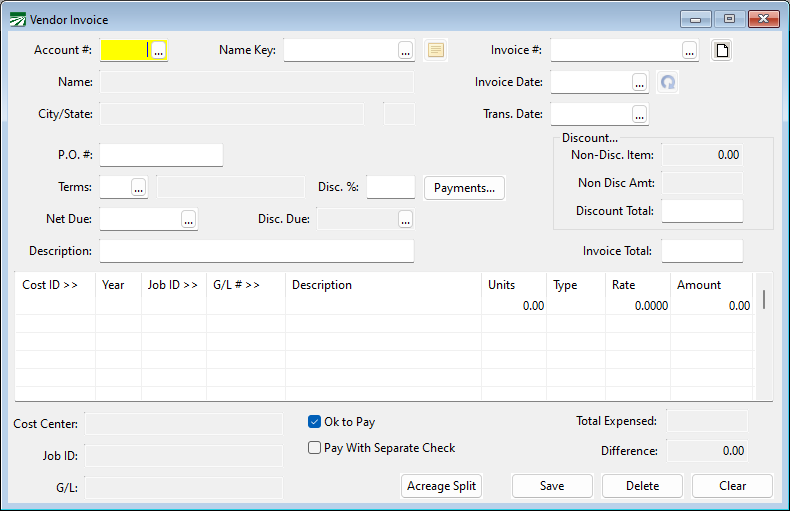
Task: Click the Difference value 0.00
Action: [734, 451]
